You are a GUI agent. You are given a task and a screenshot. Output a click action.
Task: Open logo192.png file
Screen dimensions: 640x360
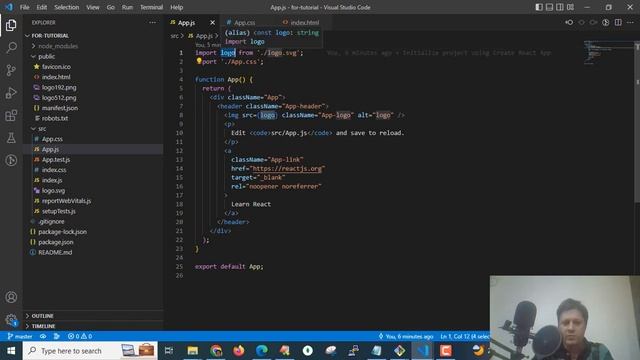93,87
